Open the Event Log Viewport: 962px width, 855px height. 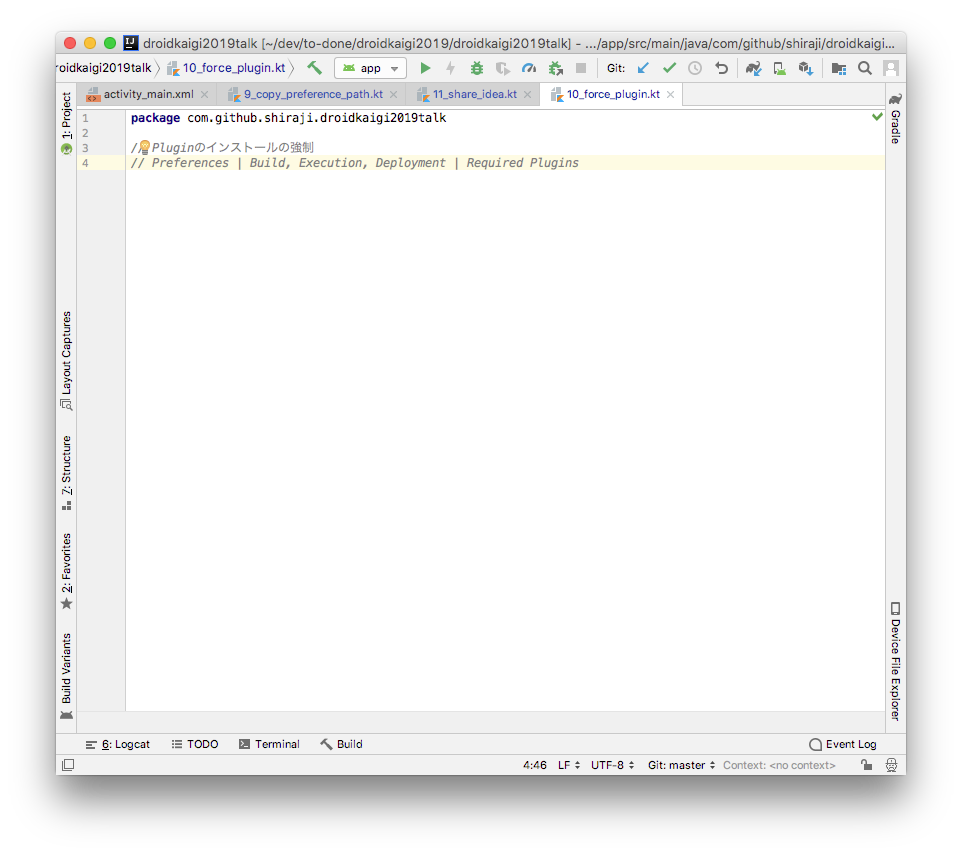843,744
